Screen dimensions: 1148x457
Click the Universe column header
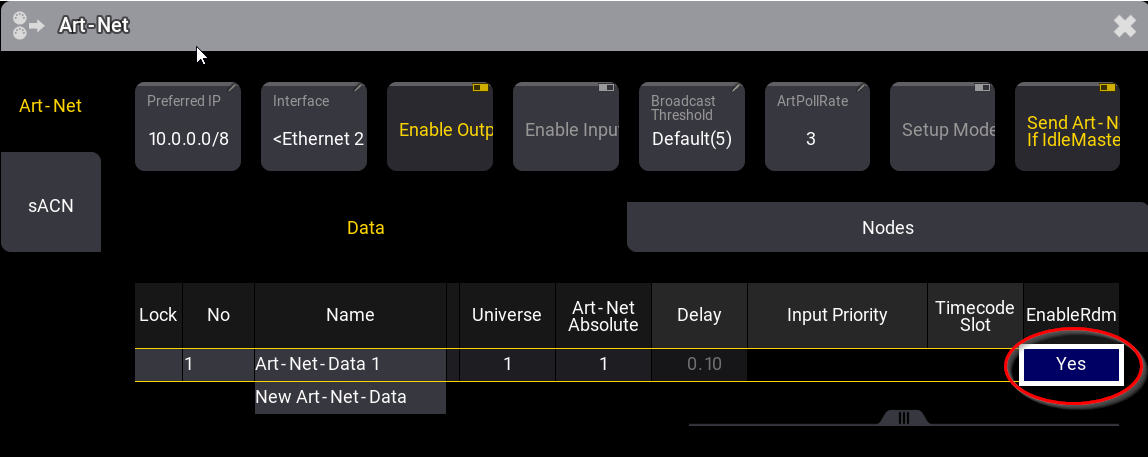(507, 315)
